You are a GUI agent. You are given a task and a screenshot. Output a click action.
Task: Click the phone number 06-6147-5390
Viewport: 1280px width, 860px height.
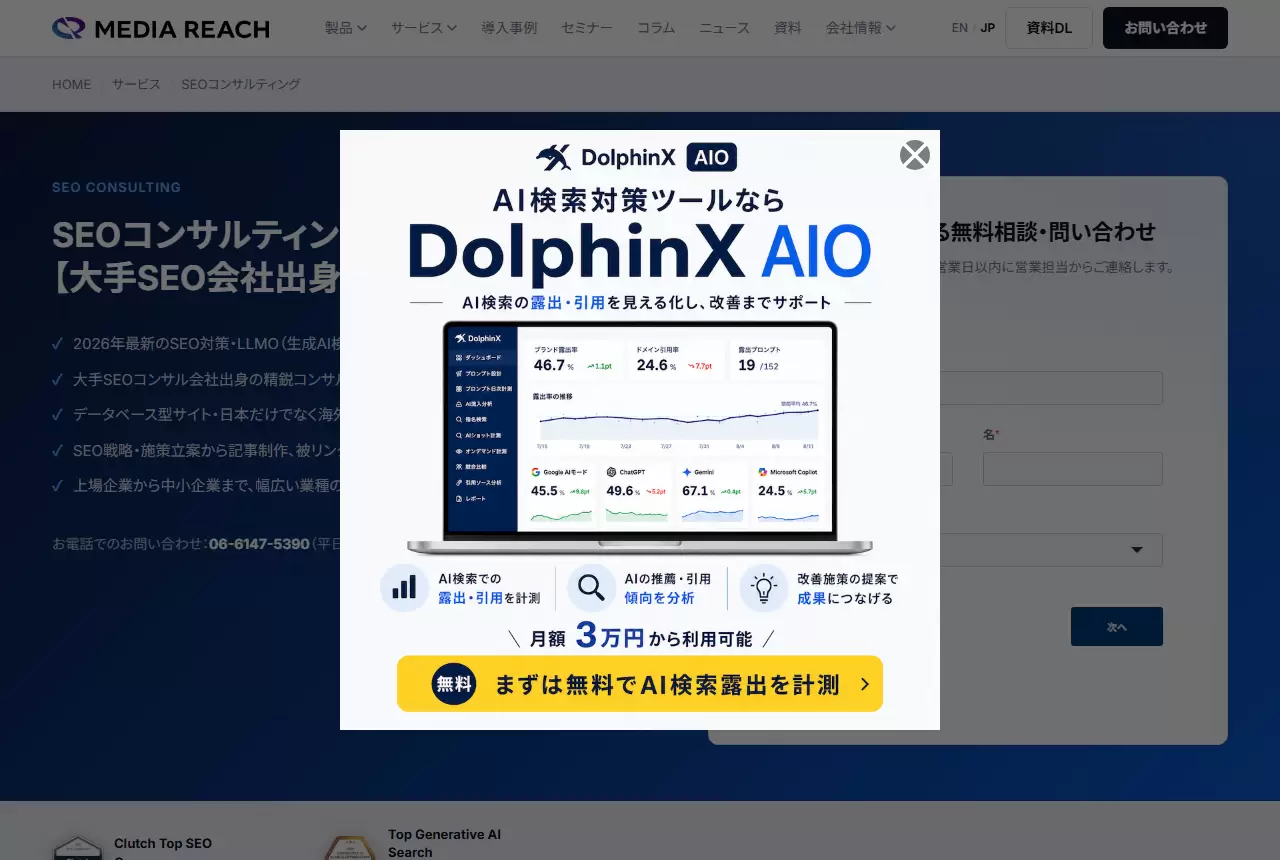pos(259,544)
